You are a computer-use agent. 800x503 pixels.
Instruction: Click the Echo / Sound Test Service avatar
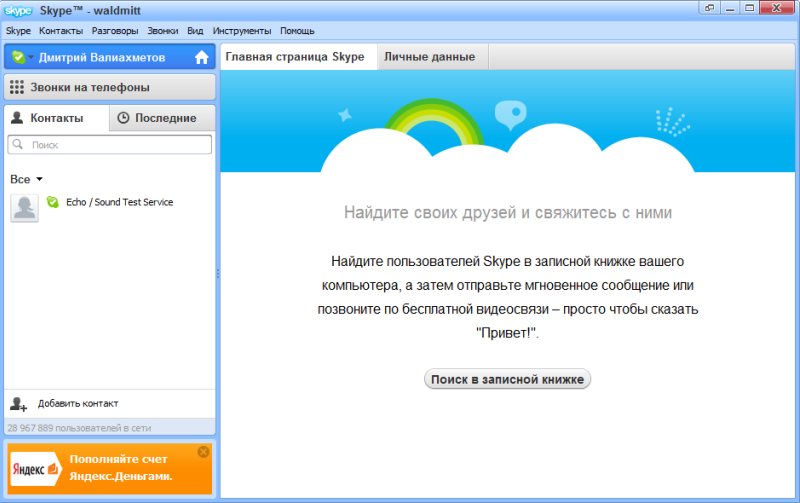[x=24, y=208]
